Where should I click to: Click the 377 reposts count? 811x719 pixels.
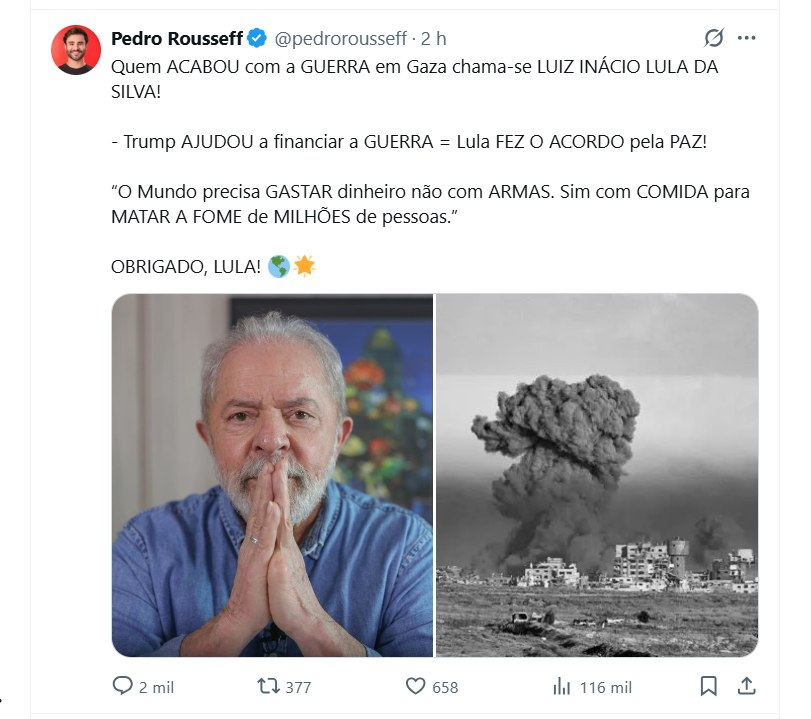298,687
